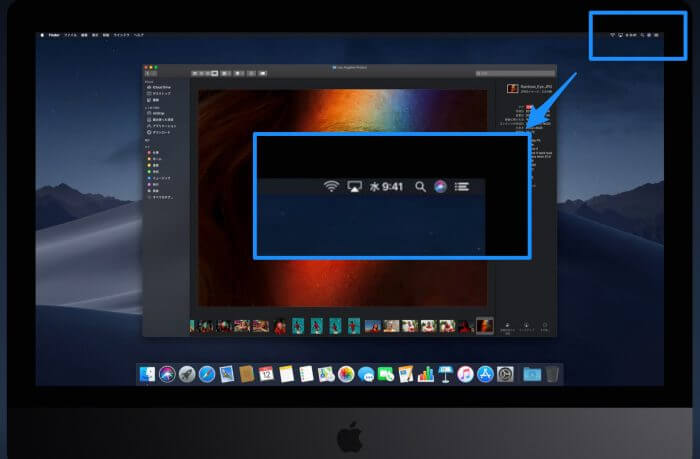Open Downloads folder stack in Dock
The image size is (700, 459).
[x=532, y=374]
